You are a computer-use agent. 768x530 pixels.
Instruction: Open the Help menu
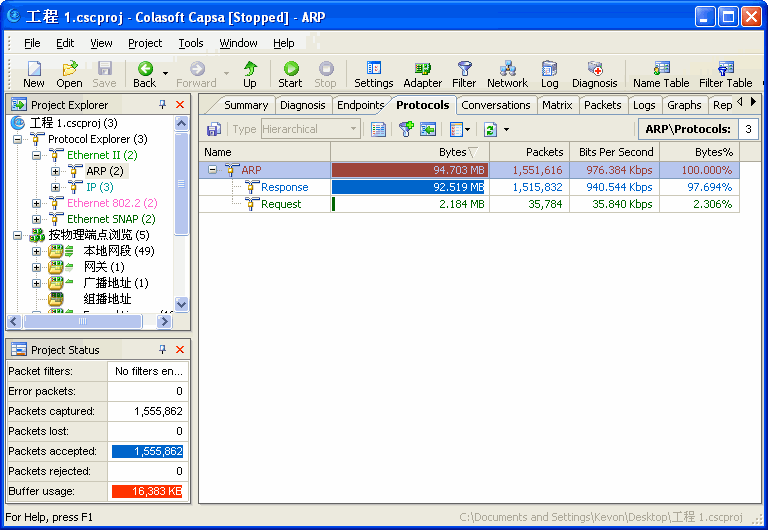click(284, 43)
